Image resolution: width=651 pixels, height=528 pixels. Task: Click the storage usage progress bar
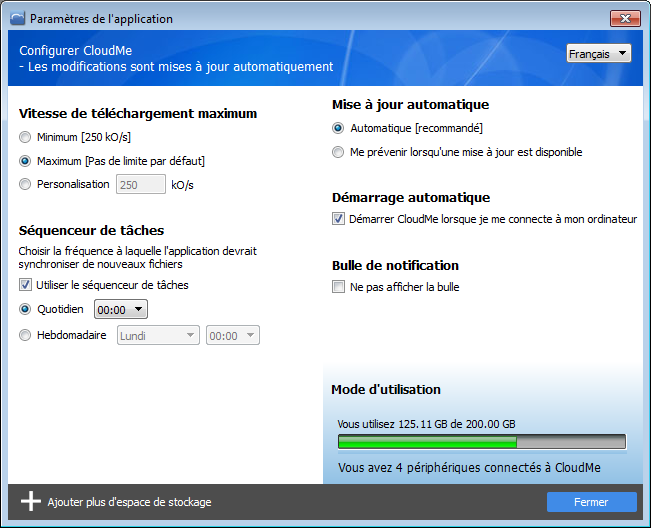pos(482,442)
